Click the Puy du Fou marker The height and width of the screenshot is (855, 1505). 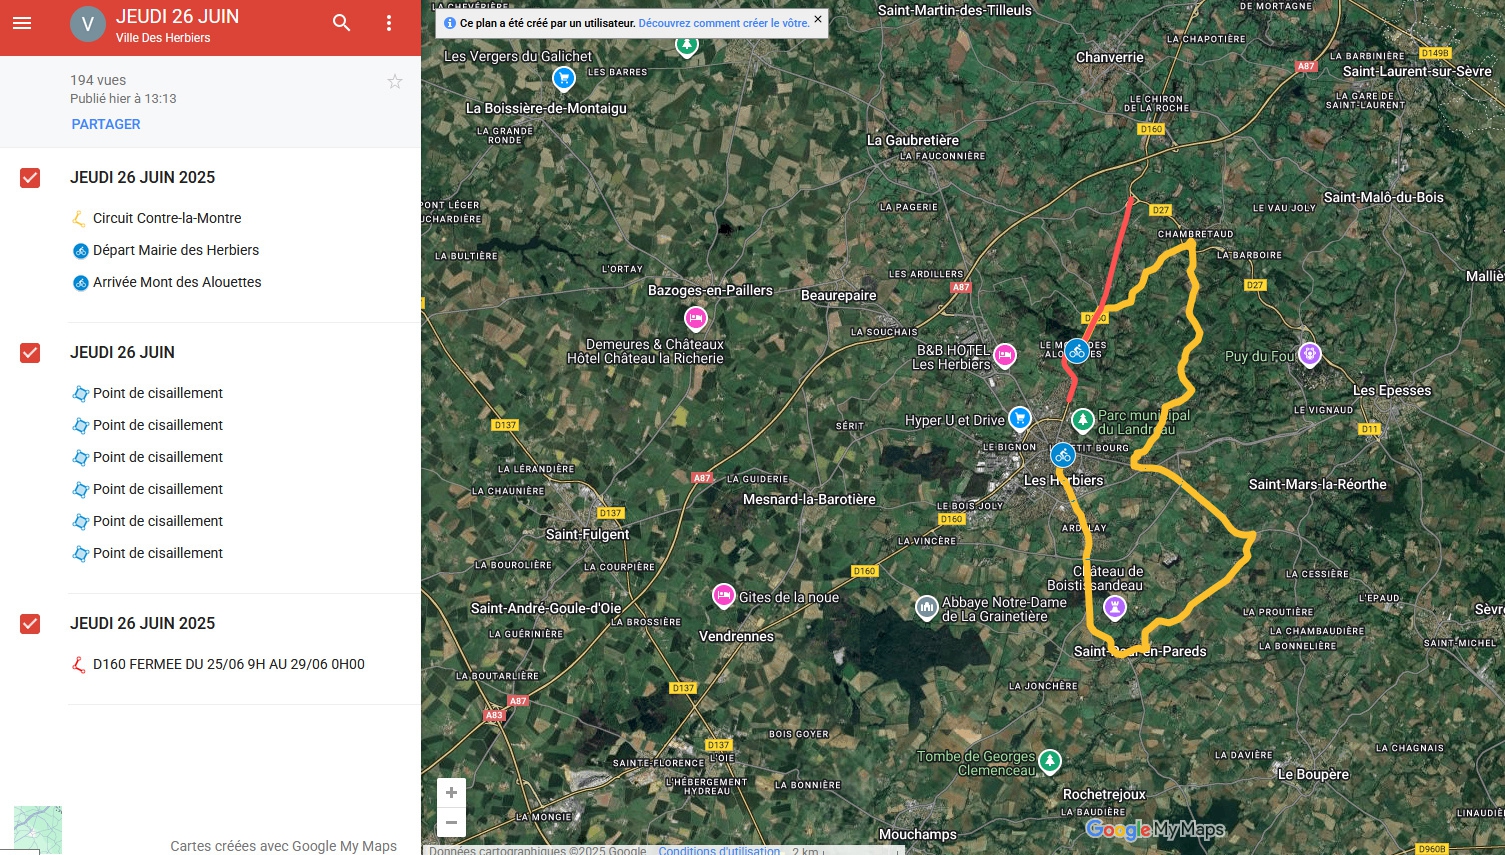(x=1310, y=354)
